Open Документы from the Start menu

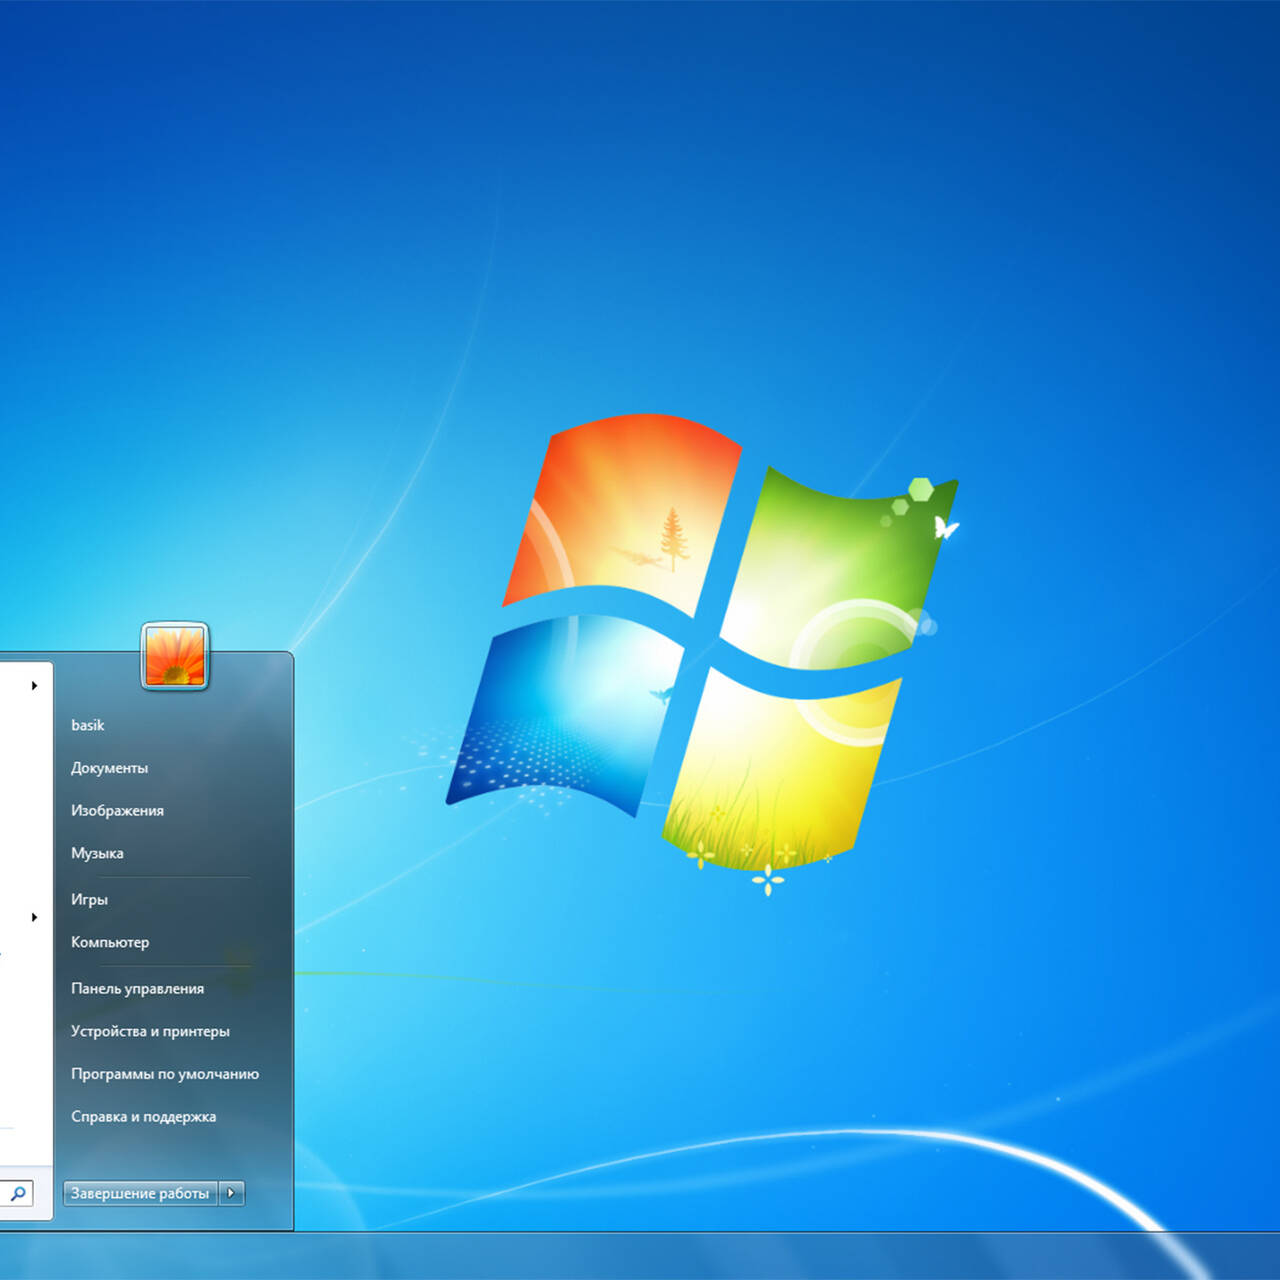[110, 768]
